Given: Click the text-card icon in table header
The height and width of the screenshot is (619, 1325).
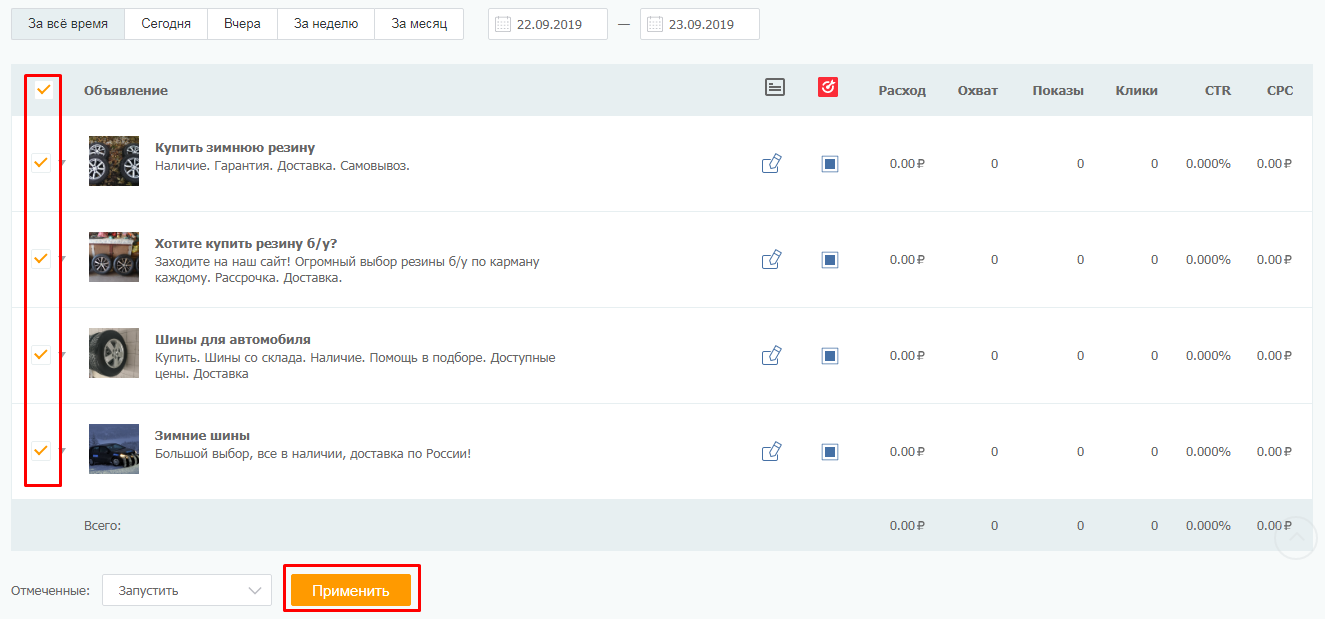Looking at the screenshot, I should (774, 88).
